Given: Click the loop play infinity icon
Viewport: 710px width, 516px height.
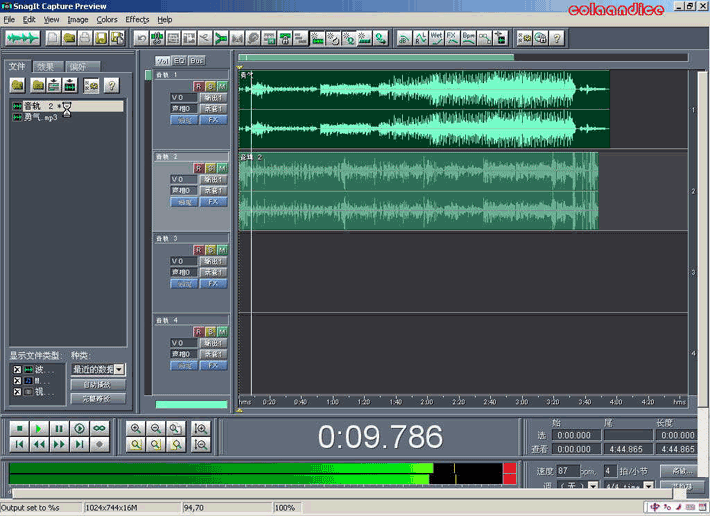Looking at the screenshot, I should click(99, 428).
